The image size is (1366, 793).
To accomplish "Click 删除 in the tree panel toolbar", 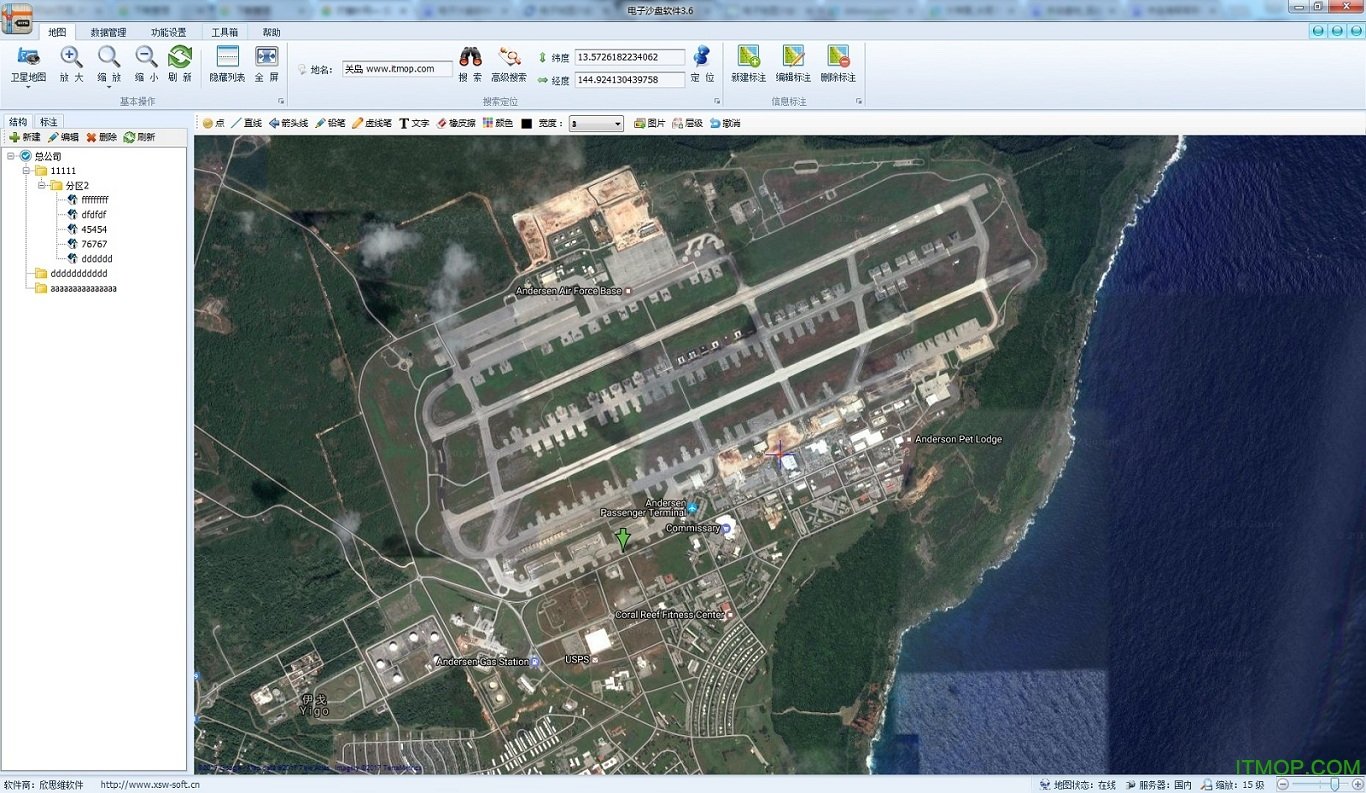I will (x=101, y=137).
